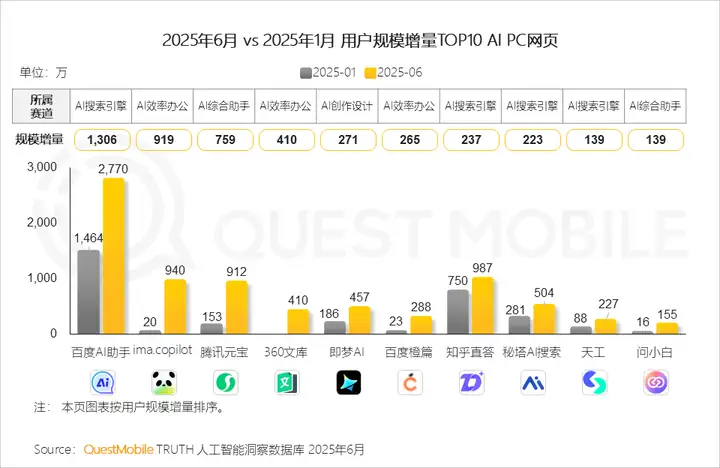The image size is (720, 468).
Task: Click the 3,000 y-axis tick label
Action: point(42,167)
